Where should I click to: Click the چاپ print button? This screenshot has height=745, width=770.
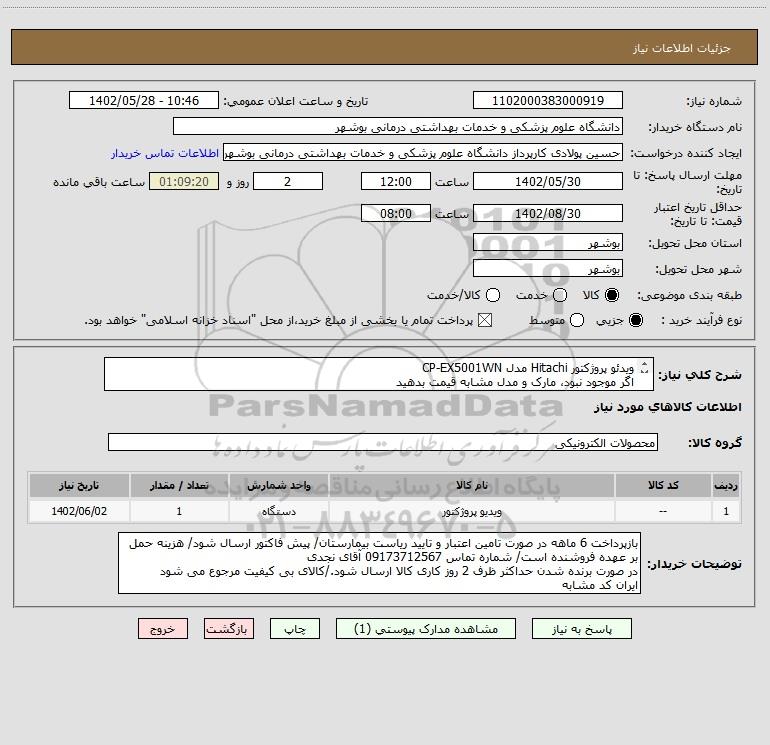click(x=295, y=629)
